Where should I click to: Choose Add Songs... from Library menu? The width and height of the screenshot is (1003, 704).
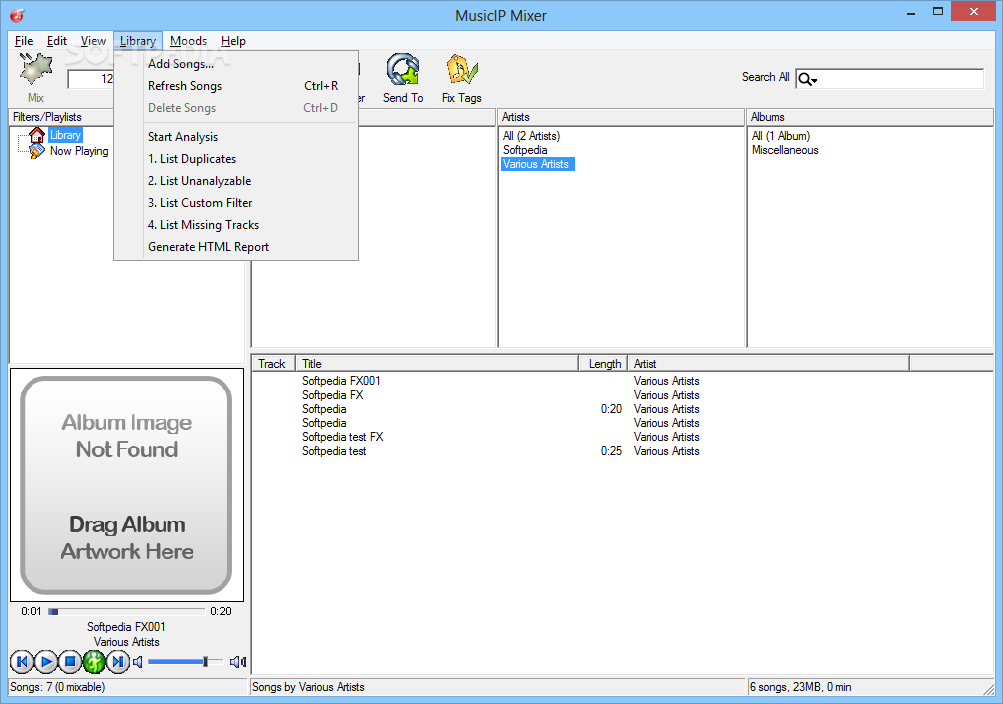pyautogui.click(x=236, y=64)
